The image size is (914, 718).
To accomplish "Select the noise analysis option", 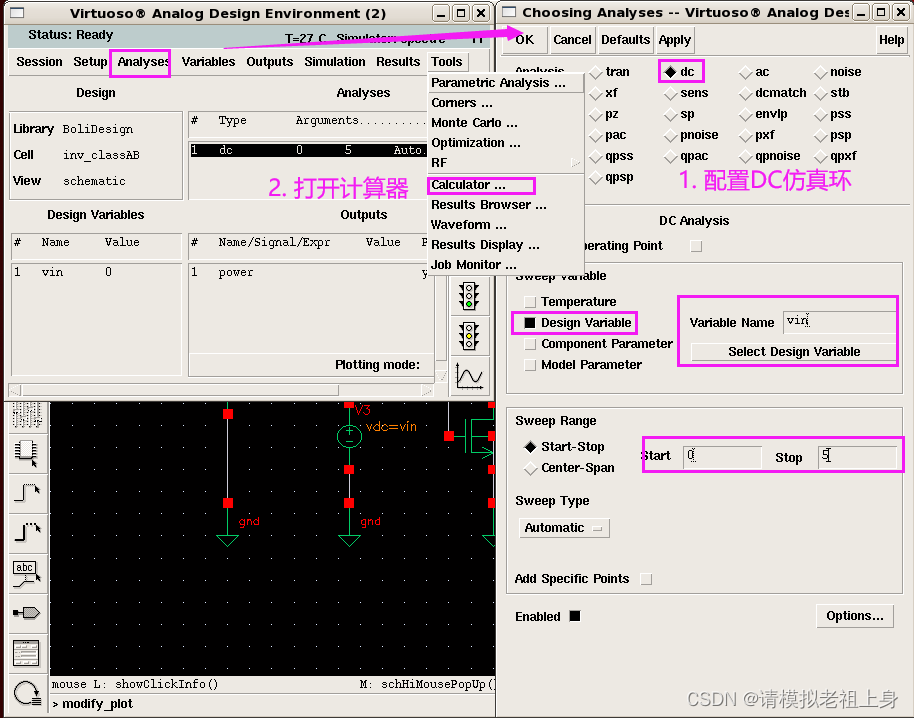I will pos(838,72).
